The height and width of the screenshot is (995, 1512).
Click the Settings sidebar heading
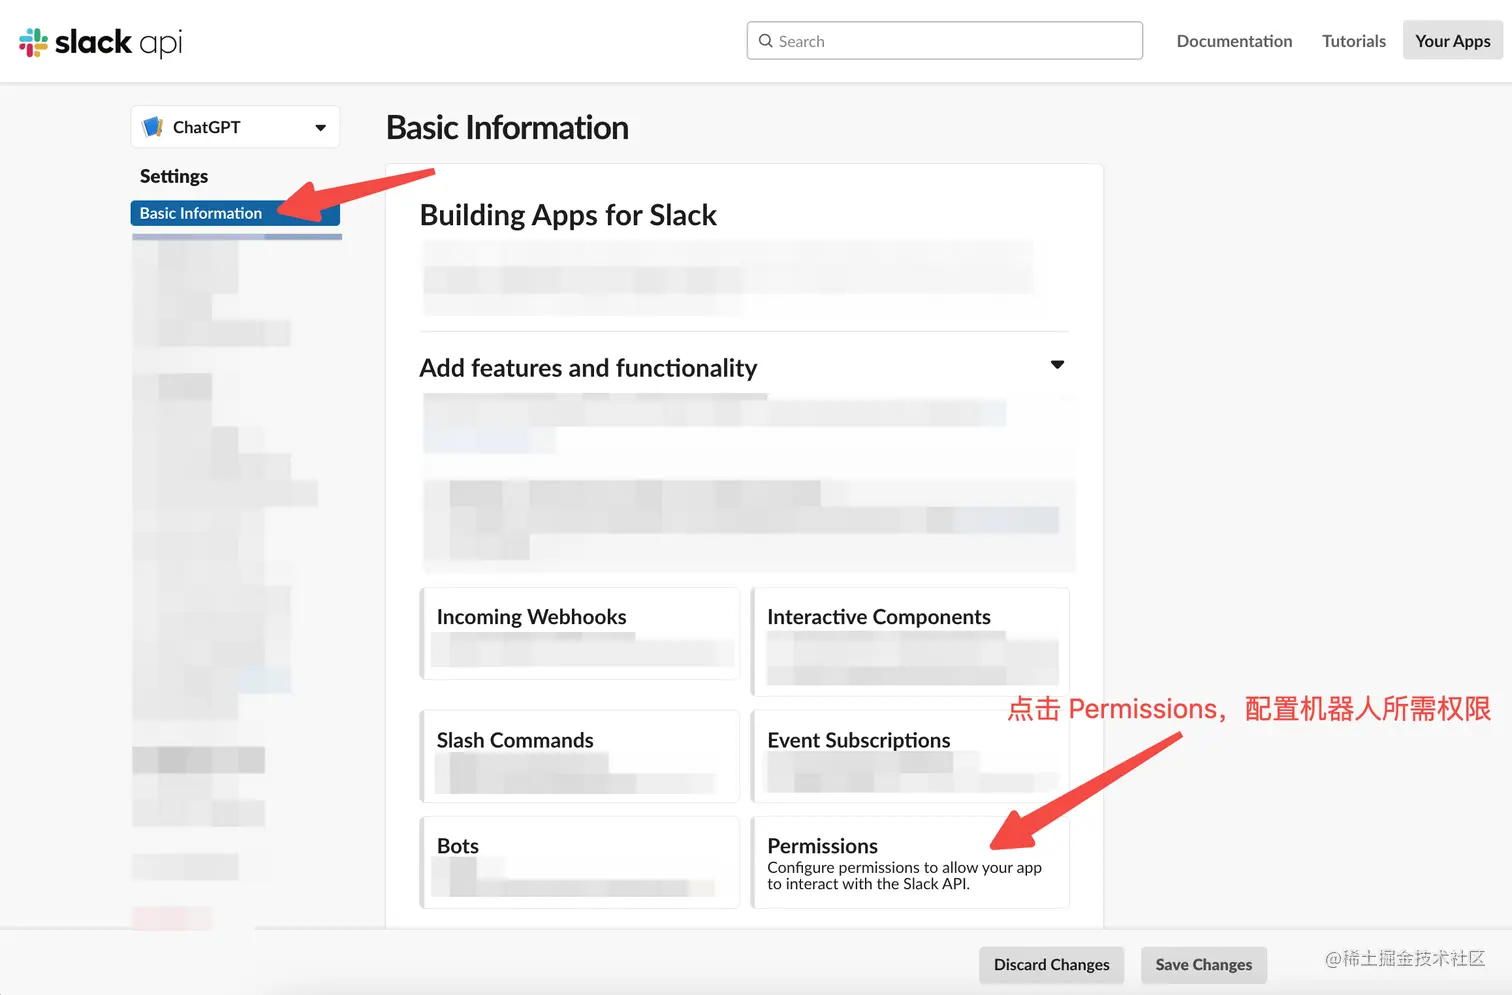[x=174, y=176]
